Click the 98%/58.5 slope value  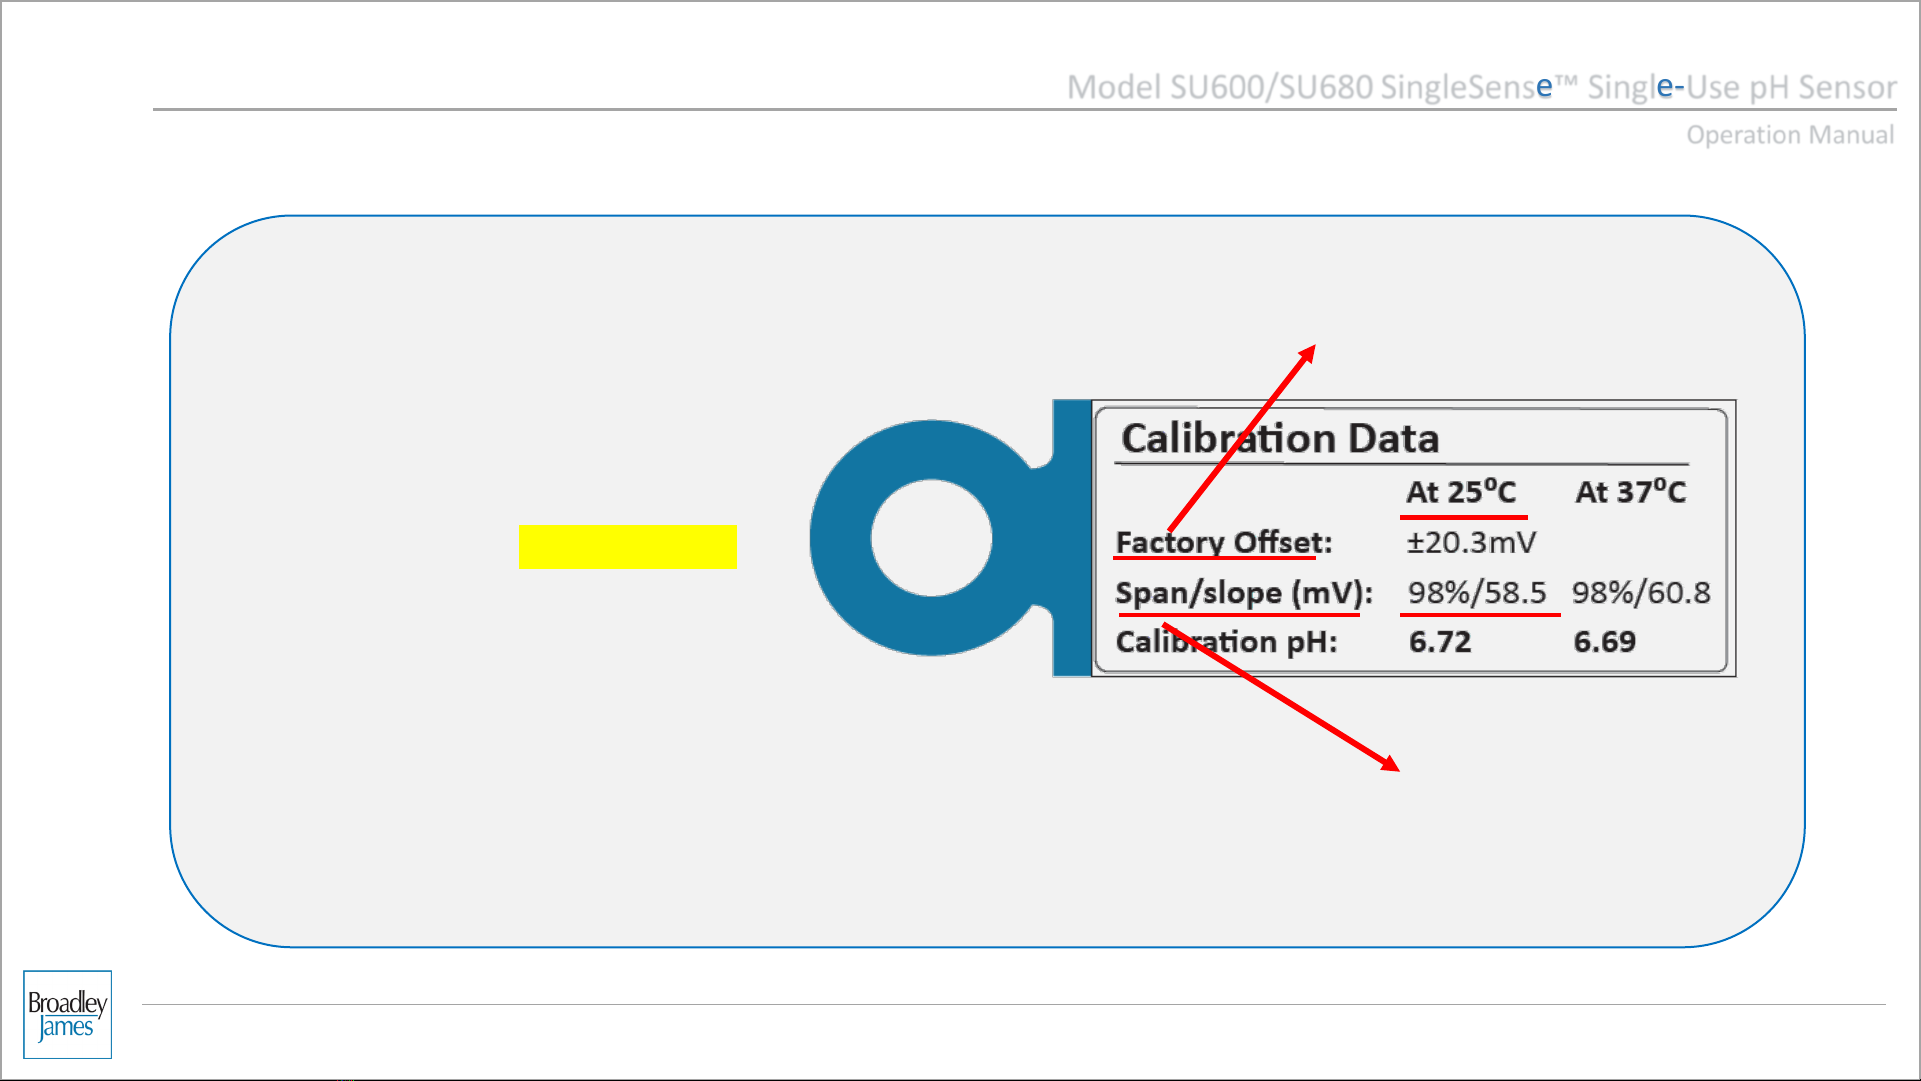tap(1476, 593)
